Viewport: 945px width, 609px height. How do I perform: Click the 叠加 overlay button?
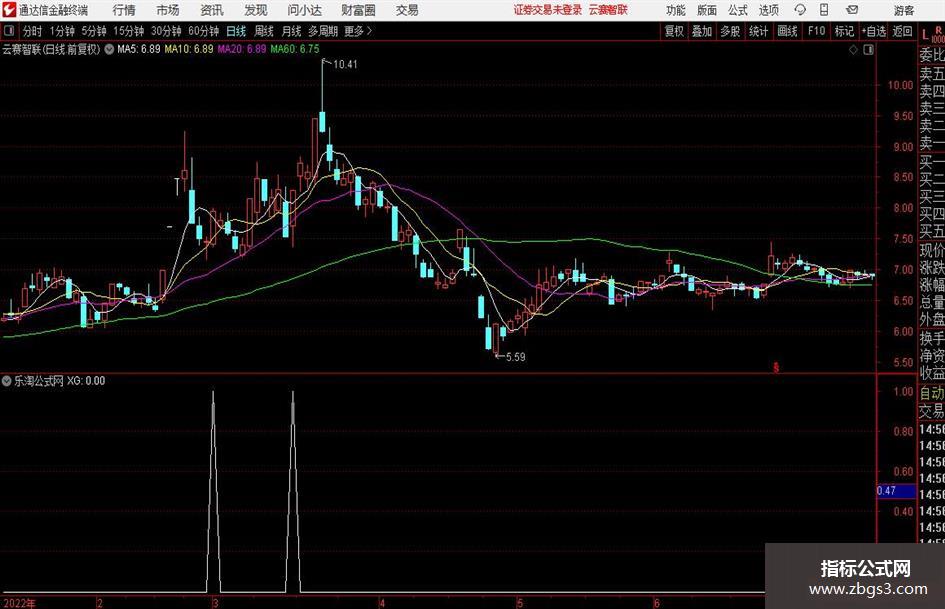[702, 31]
